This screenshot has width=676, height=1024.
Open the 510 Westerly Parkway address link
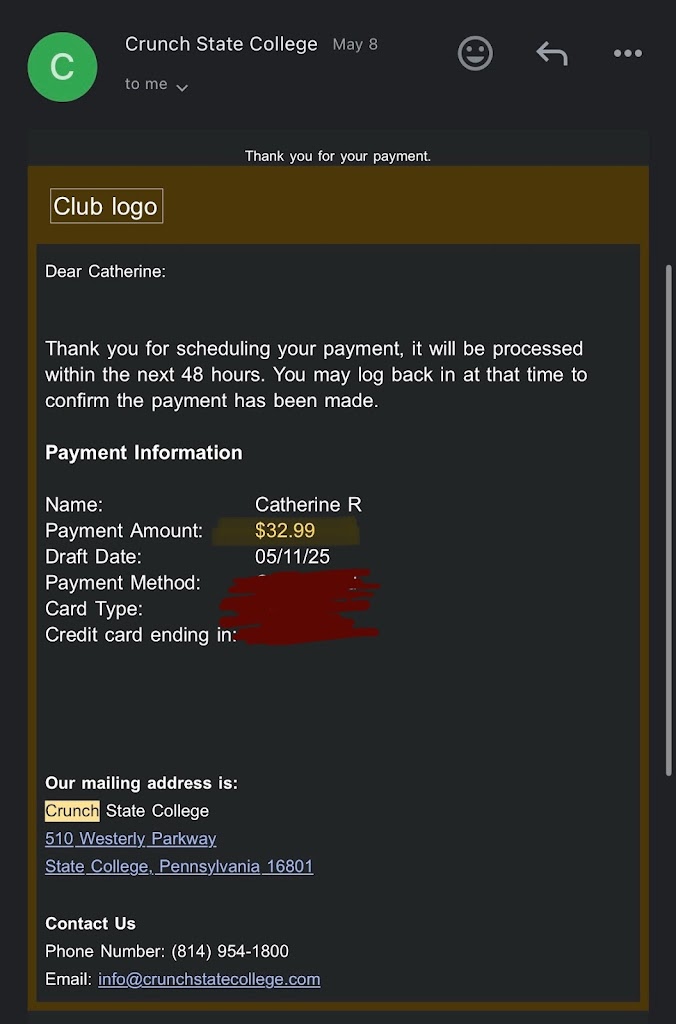pos(130,838)
